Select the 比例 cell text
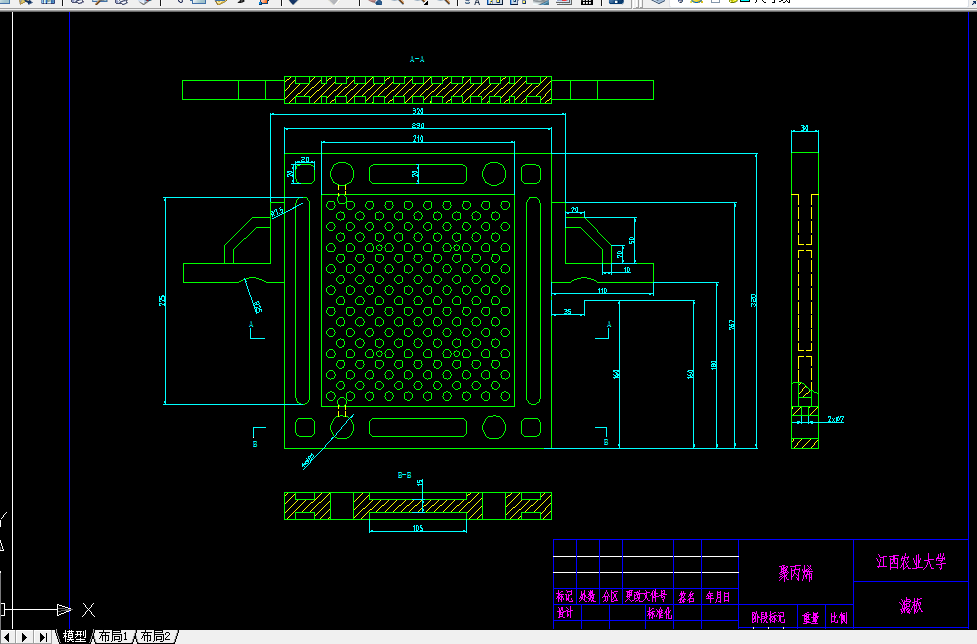Image resolution: width=977 pixels, height=644 pixels. point(839,618)
